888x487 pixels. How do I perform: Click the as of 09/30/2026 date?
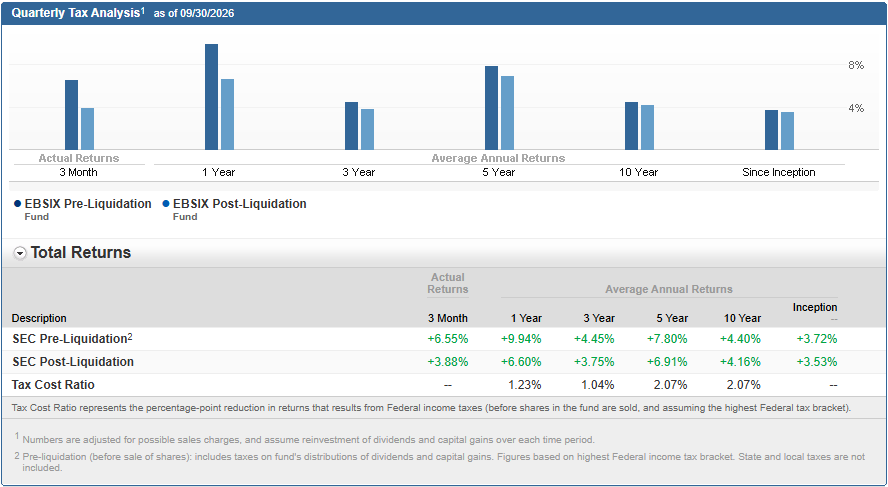tap(194, 14)
